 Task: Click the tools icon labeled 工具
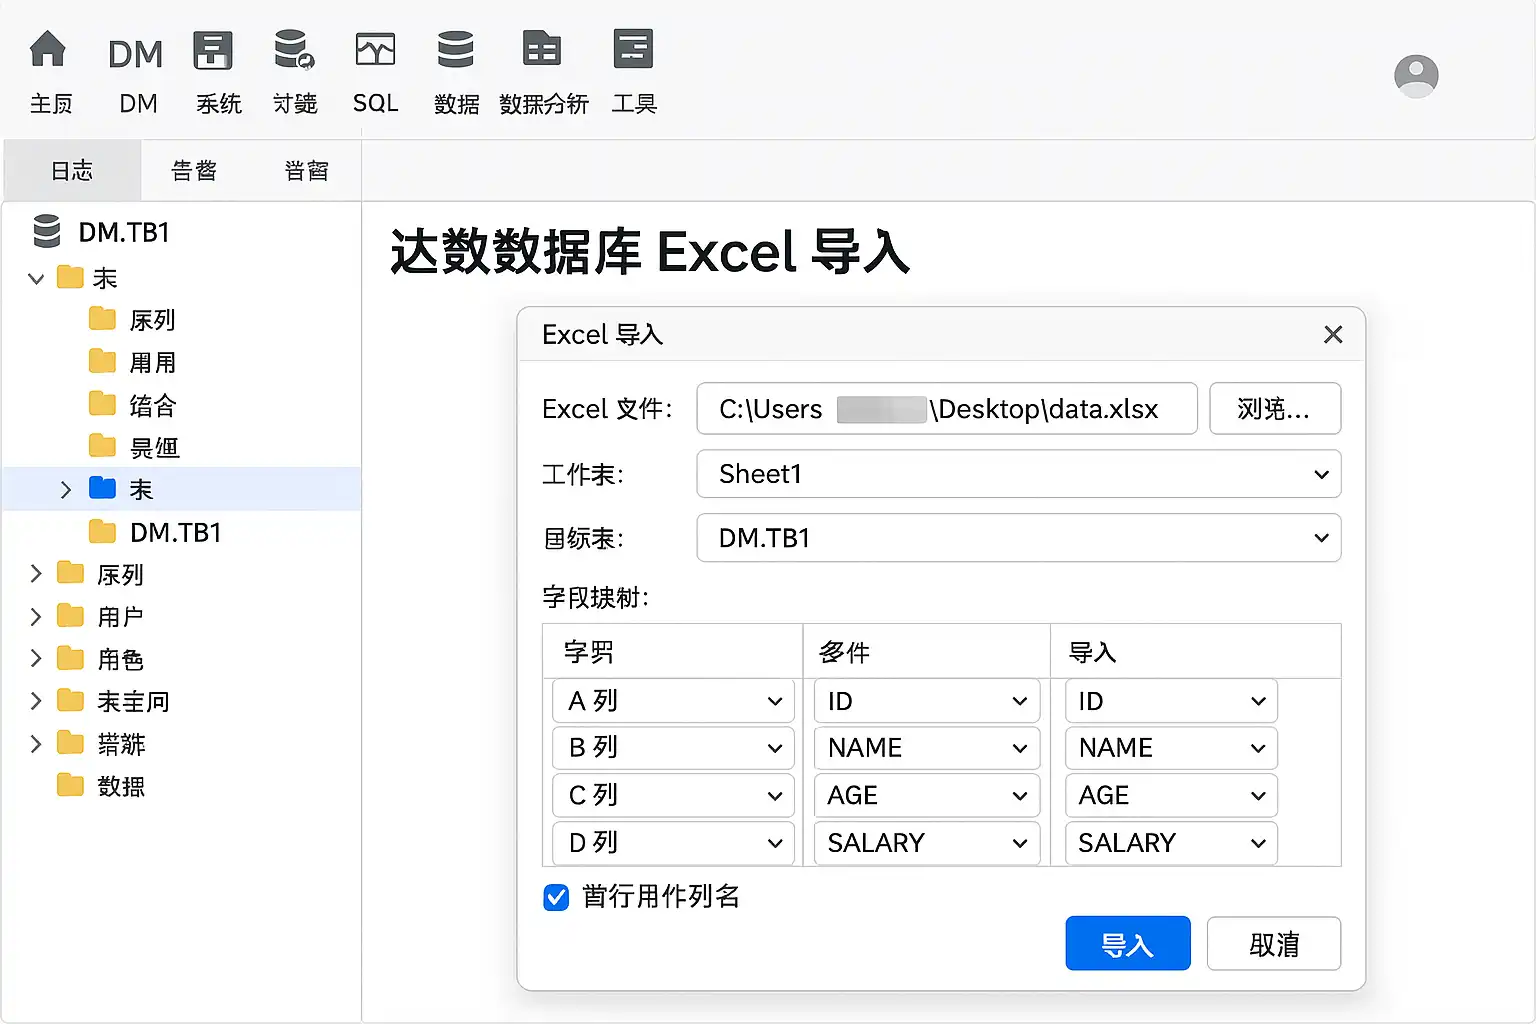pos(633,49)
